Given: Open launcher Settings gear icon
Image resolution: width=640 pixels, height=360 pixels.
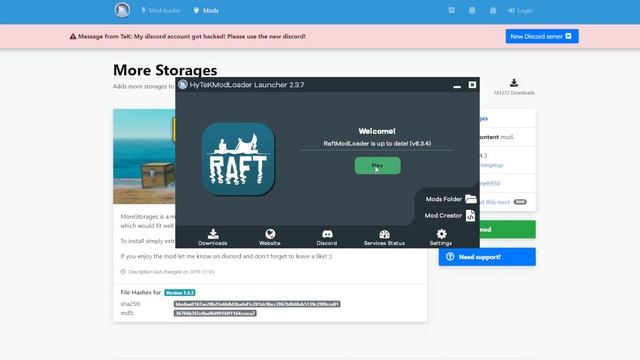Looking at the screenshot, I should pyautogui.click(x=441, y=237).
